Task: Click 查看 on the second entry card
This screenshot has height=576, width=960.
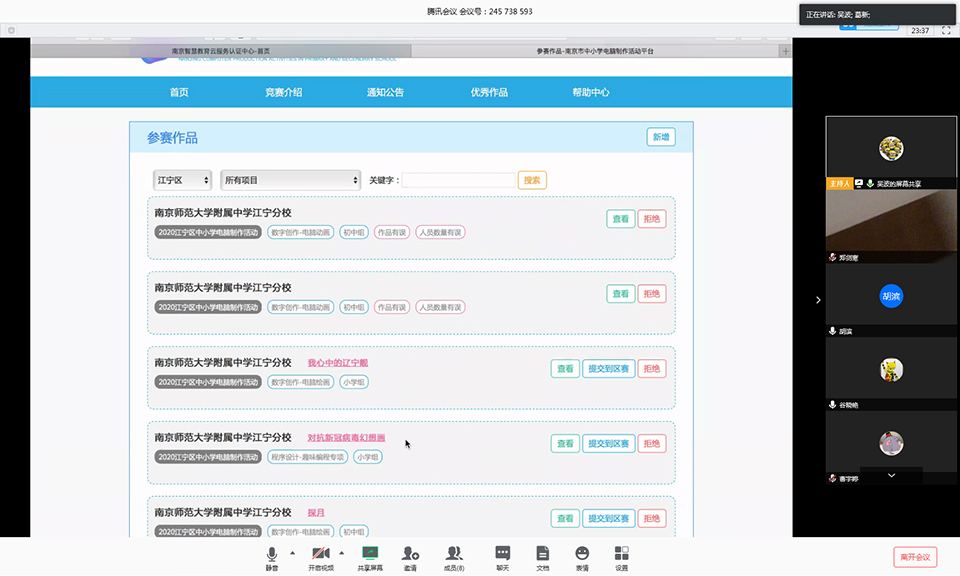Action: coord(621,294)
